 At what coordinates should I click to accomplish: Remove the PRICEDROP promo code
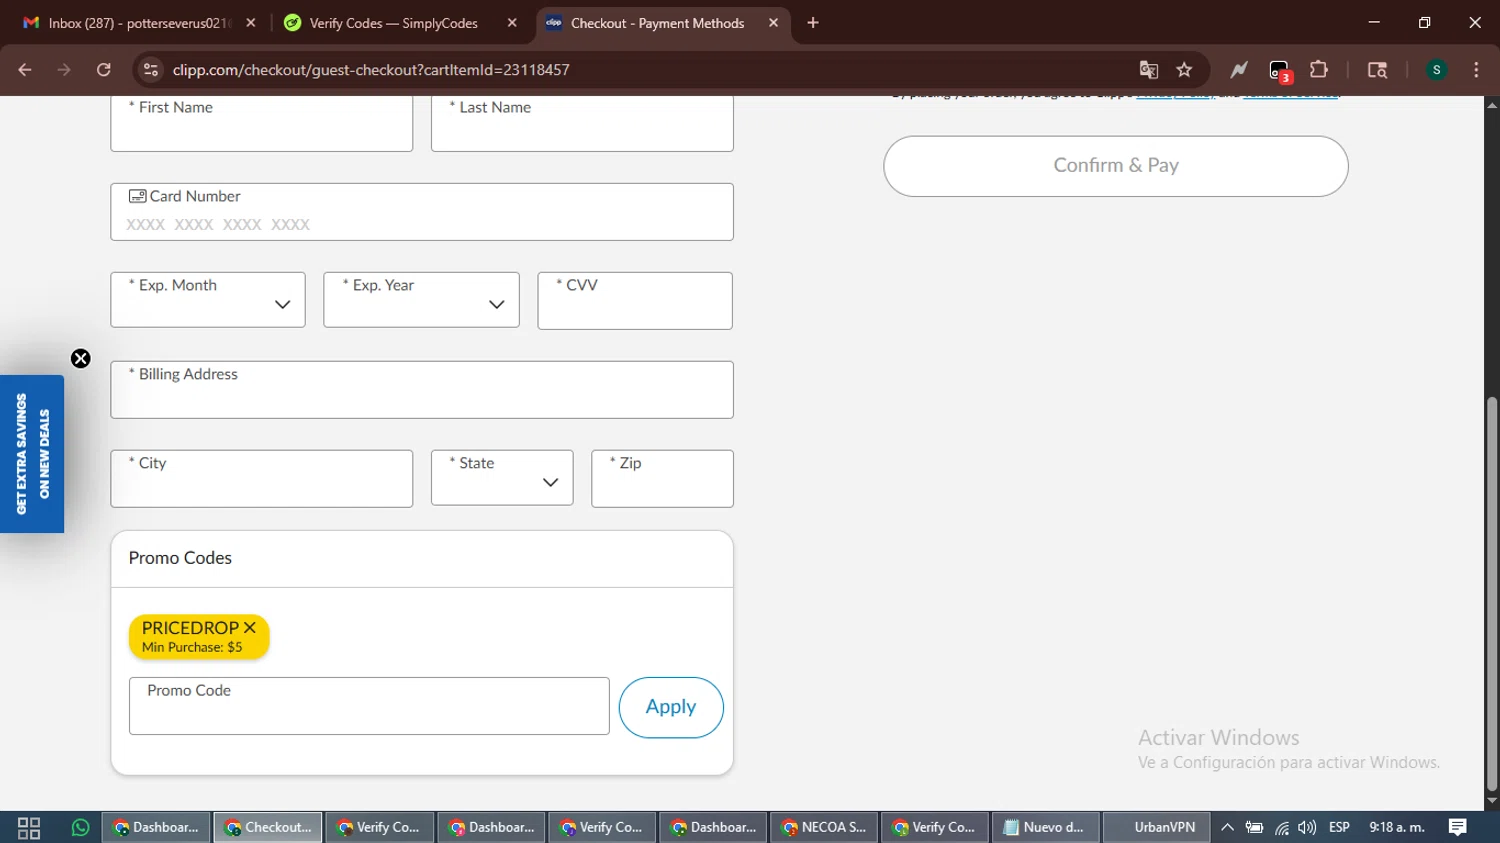point(250,628)
